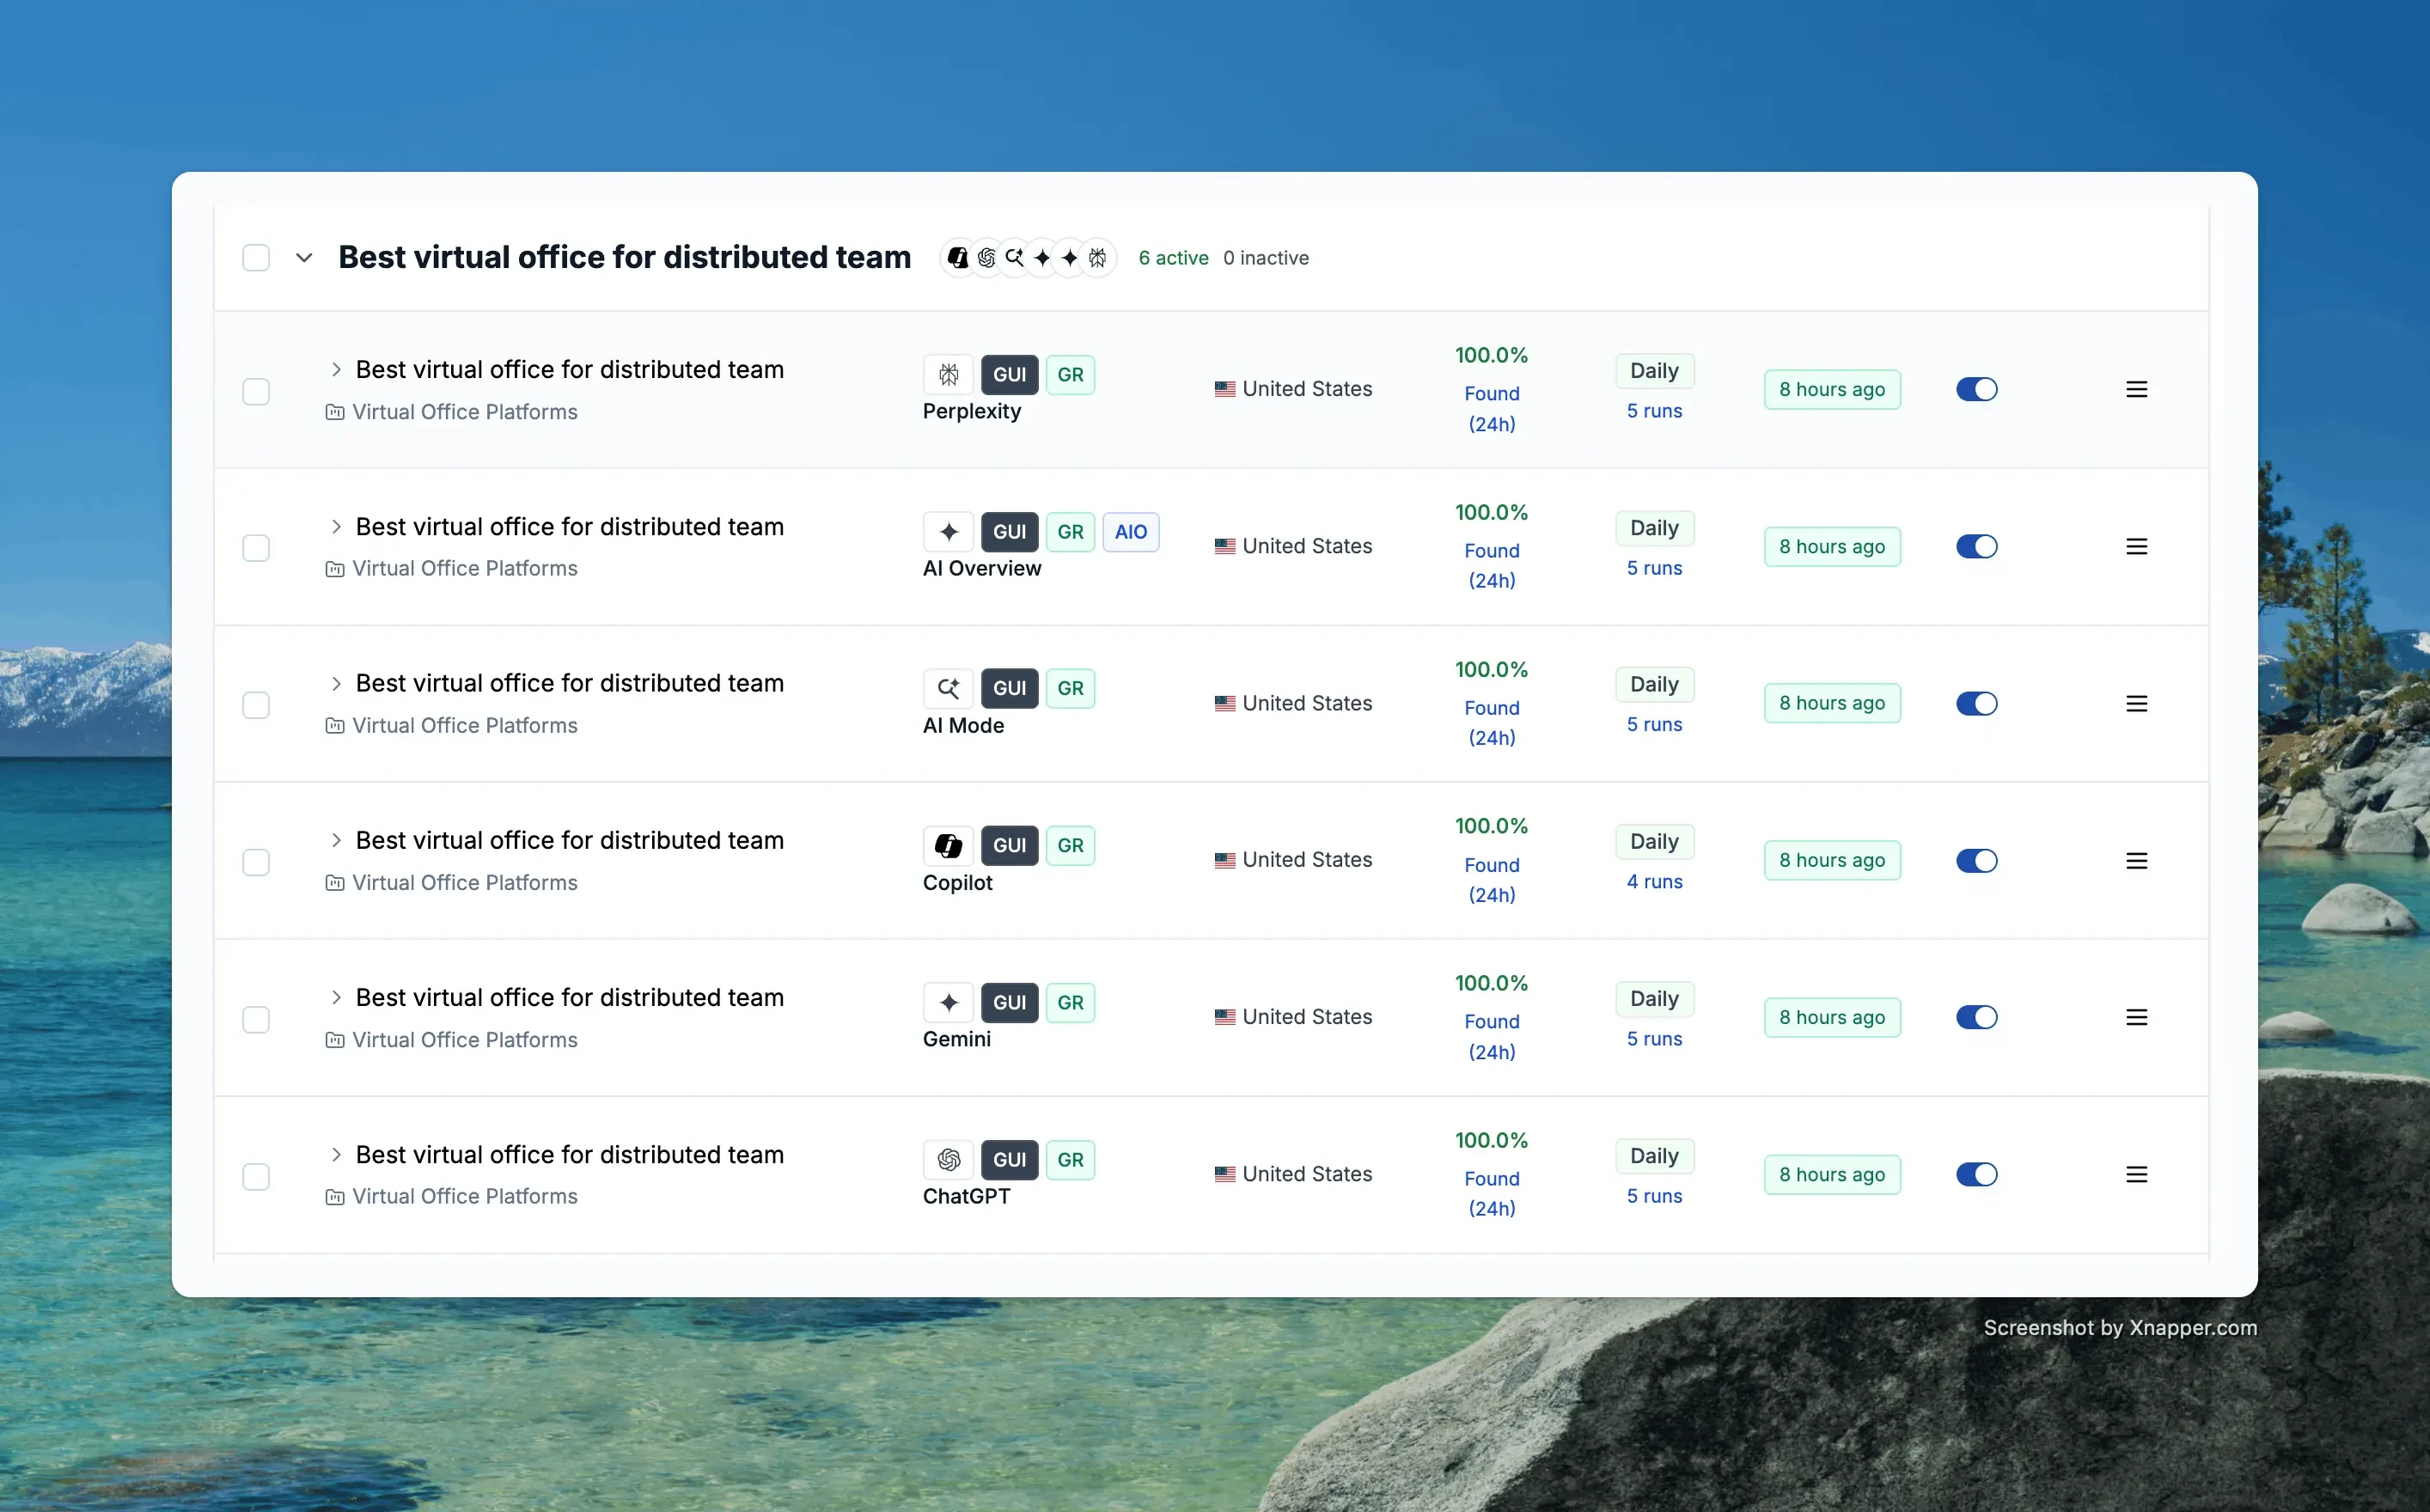Screen dimensions: 2430x1512
Task: Click the Copilot engine icon
Action: tap(948, 846)
